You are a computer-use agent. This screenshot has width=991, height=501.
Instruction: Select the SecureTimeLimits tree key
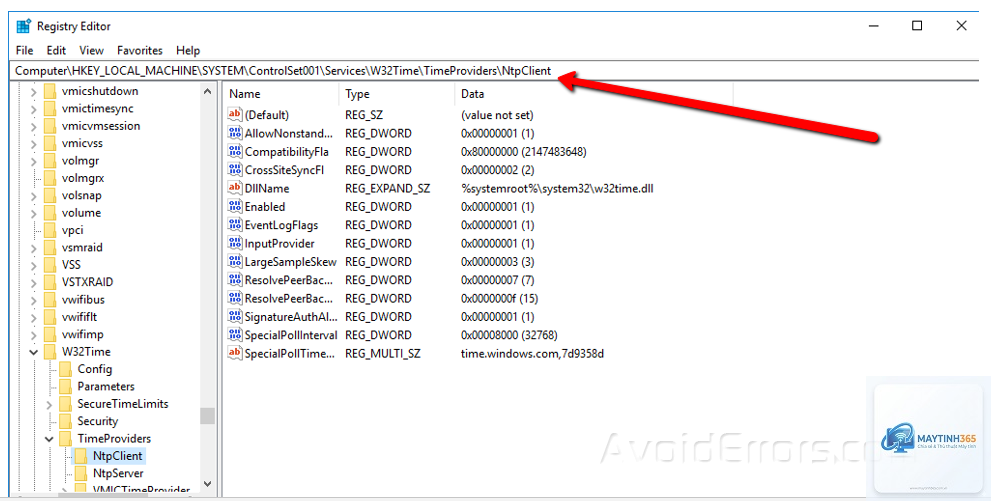[123, 404]
